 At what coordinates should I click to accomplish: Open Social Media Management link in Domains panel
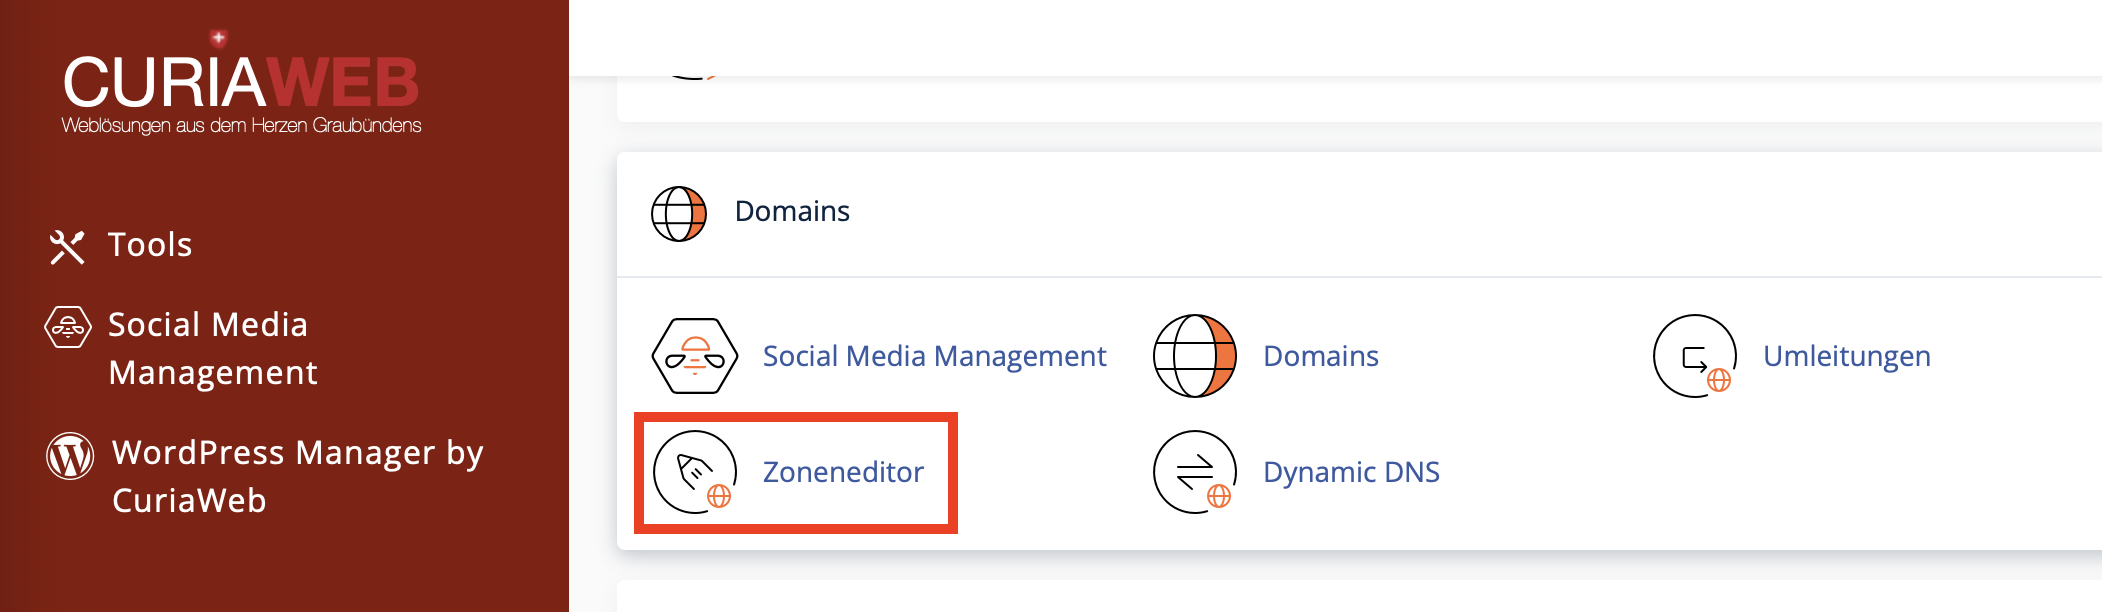click(934, 356)
